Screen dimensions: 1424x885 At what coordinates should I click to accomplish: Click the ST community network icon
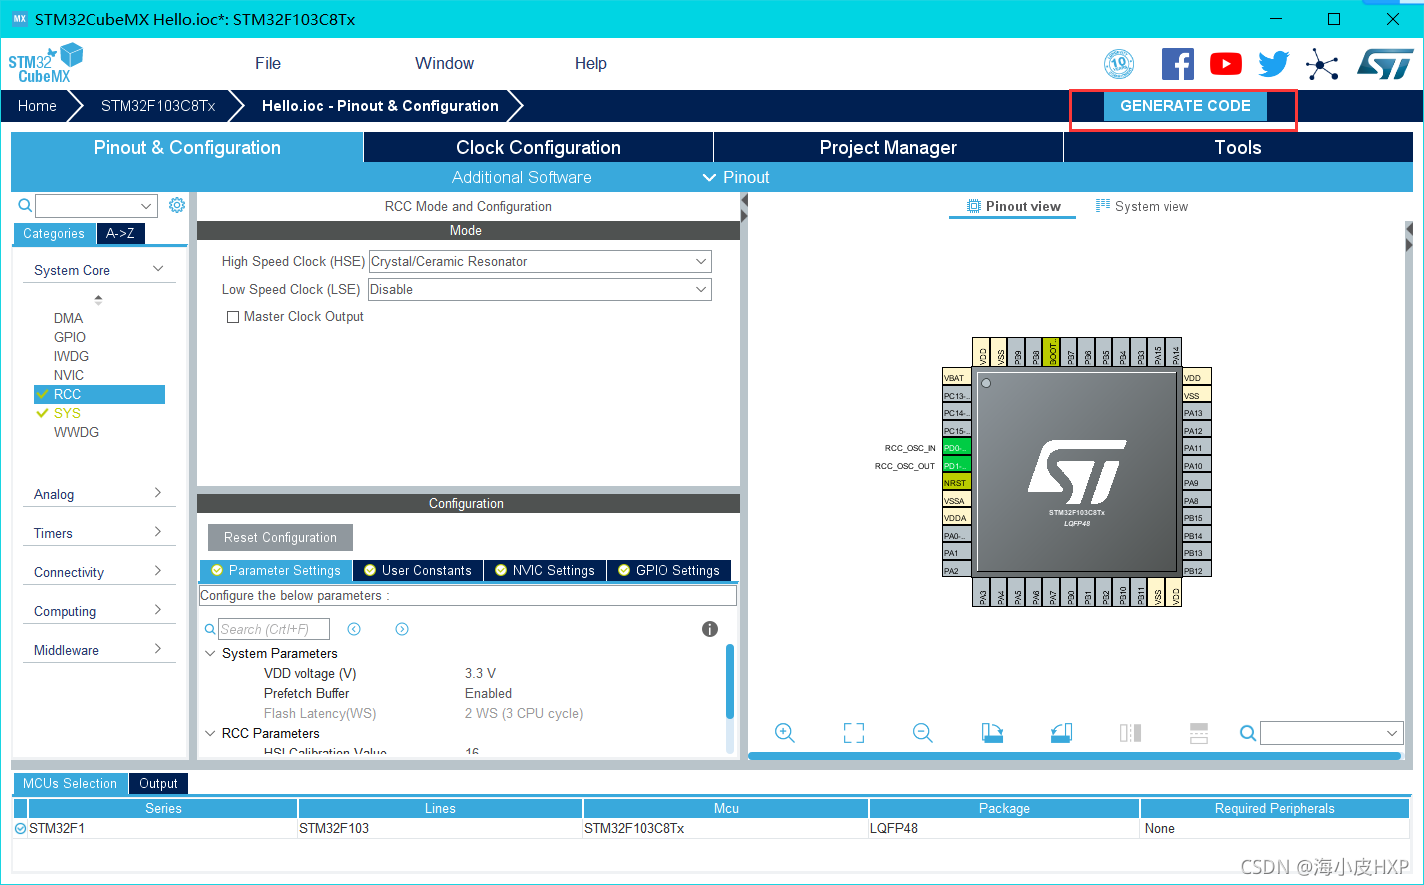(x=1322, y=65)
